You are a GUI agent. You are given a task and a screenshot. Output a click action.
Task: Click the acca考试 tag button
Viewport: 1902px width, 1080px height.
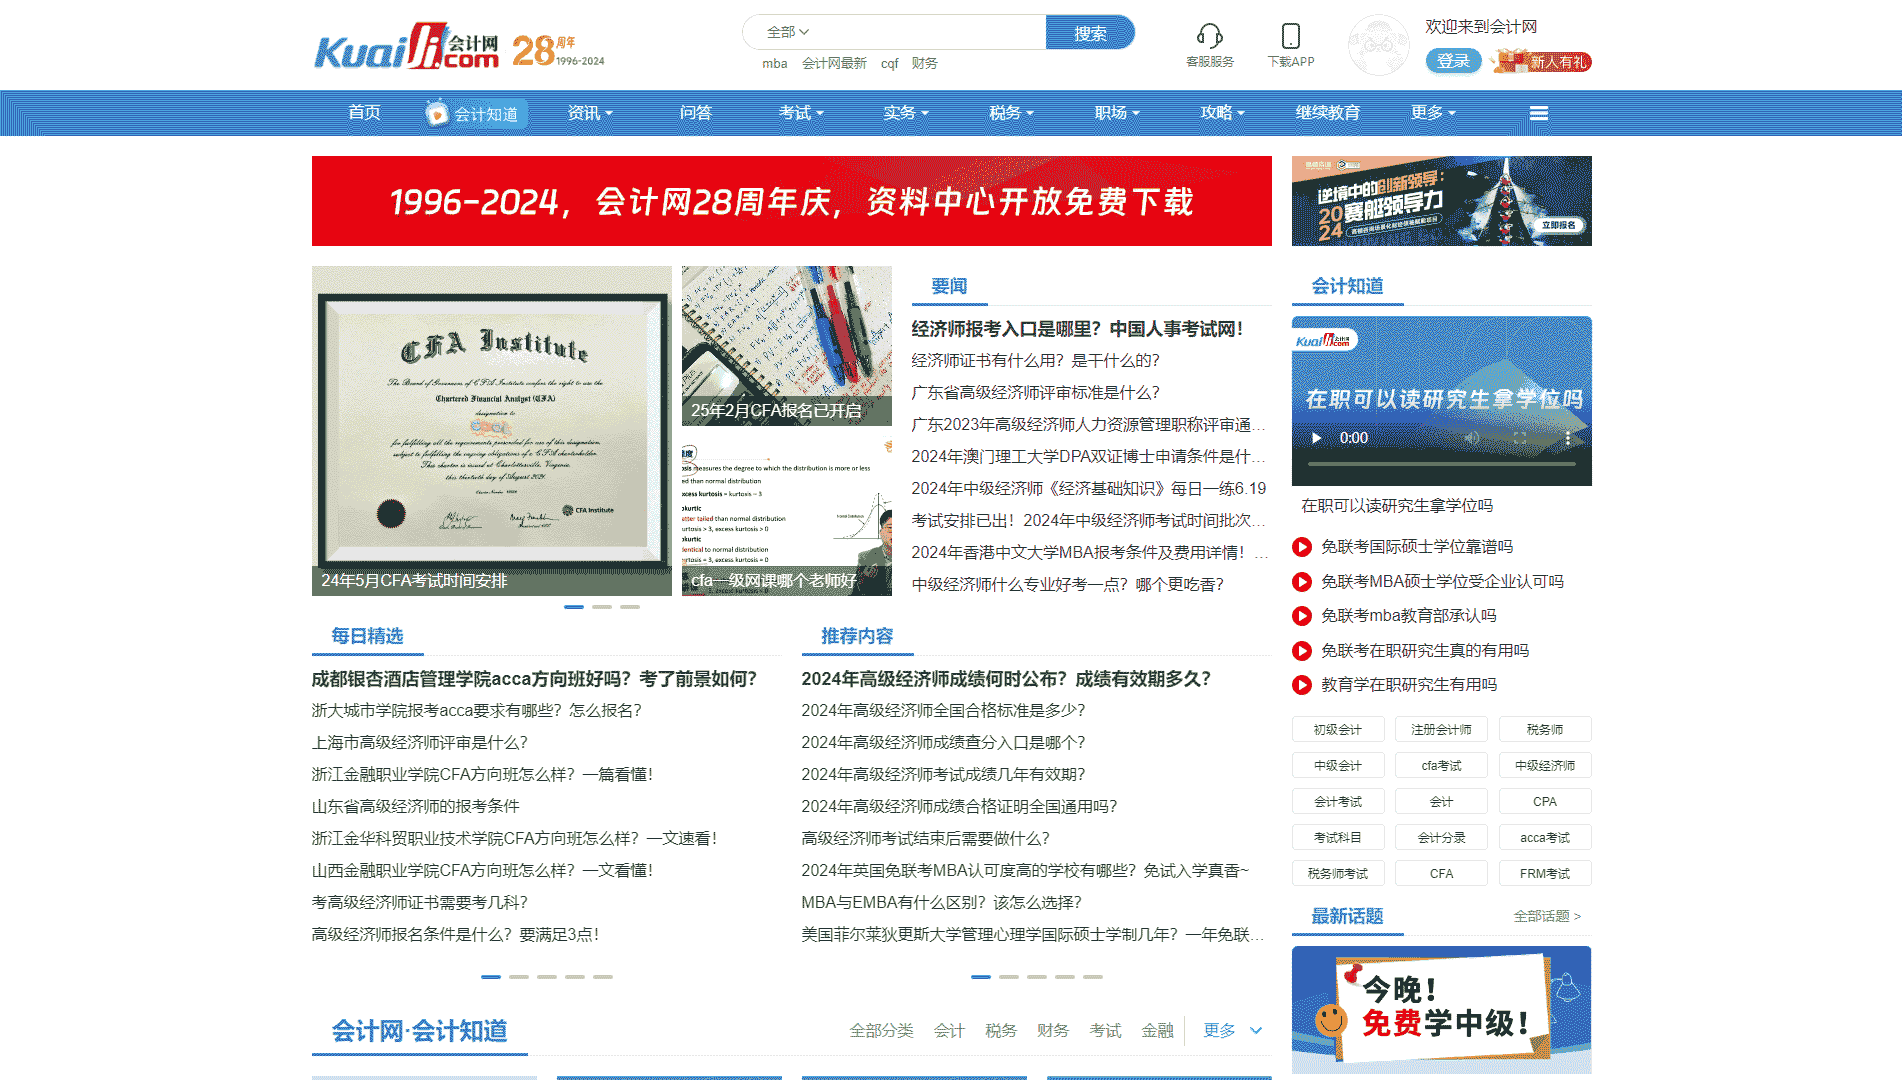coord(1545,838)
